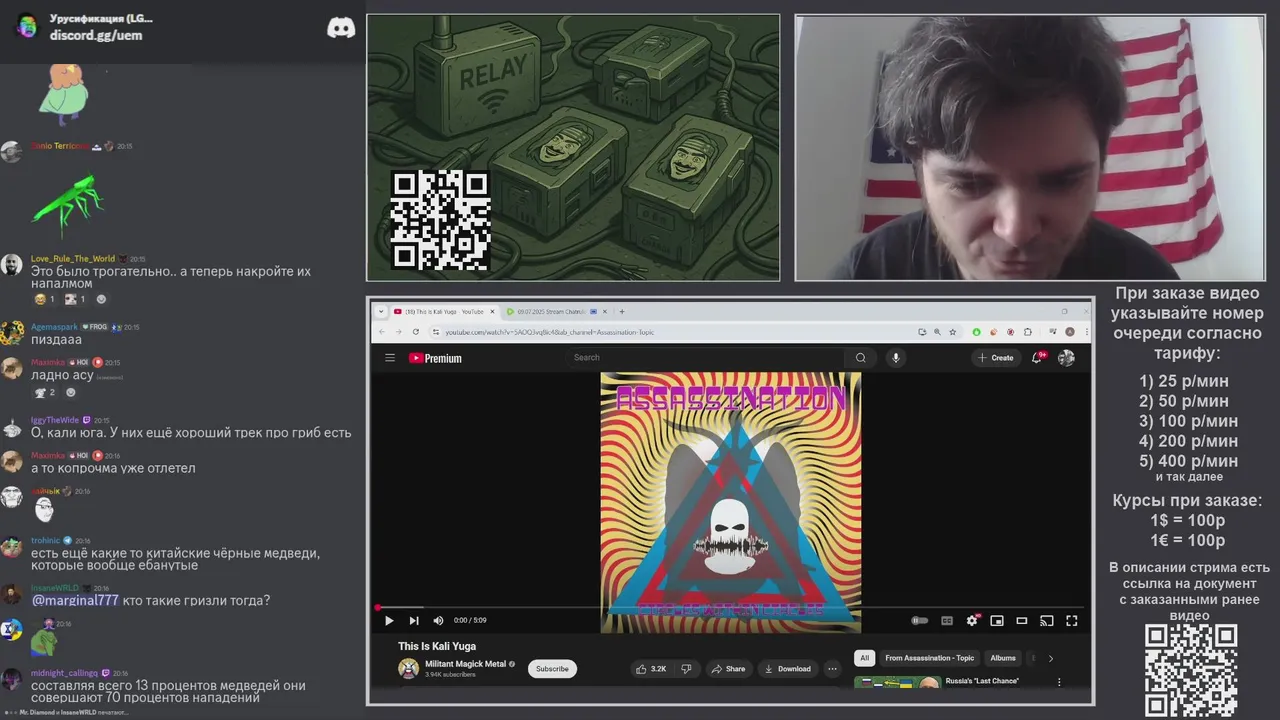The image size is (1280, 720).
Task: Bookmark this page with star icon
Action: [x=952, y=332]
